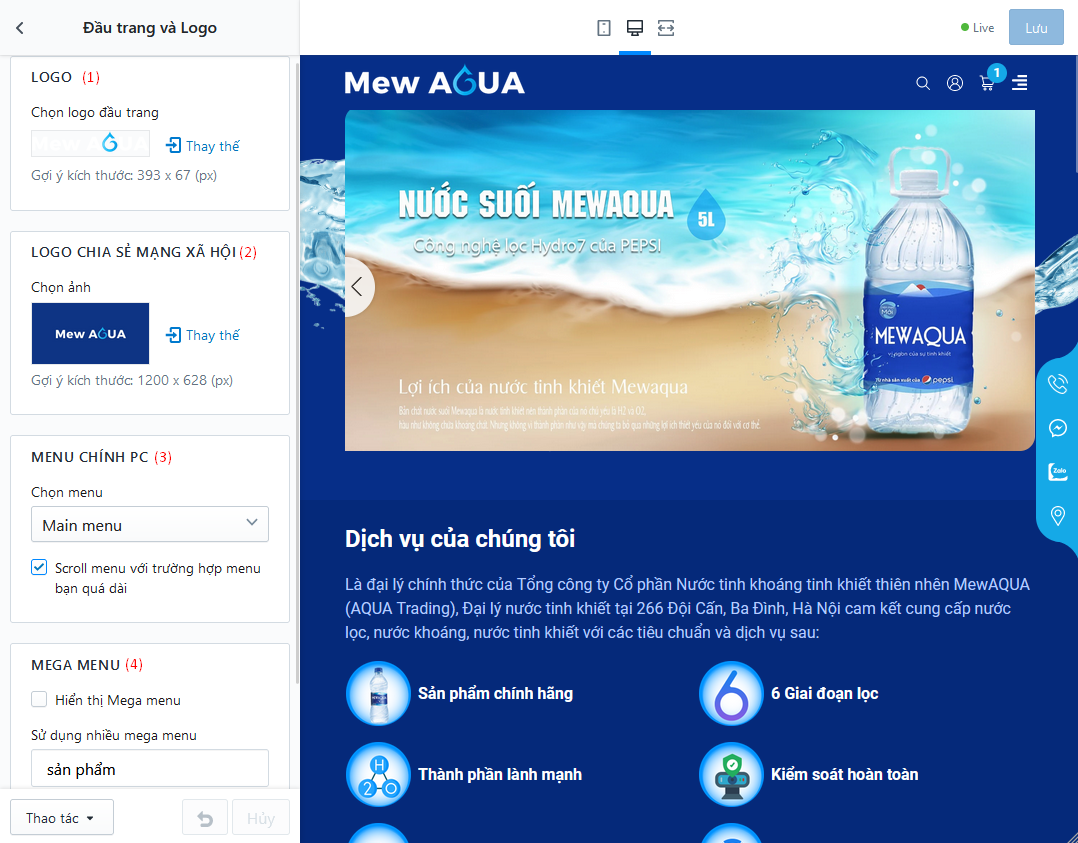Click the Hủy cancel button
1078x843 pixels.
[x=261, y=818]
